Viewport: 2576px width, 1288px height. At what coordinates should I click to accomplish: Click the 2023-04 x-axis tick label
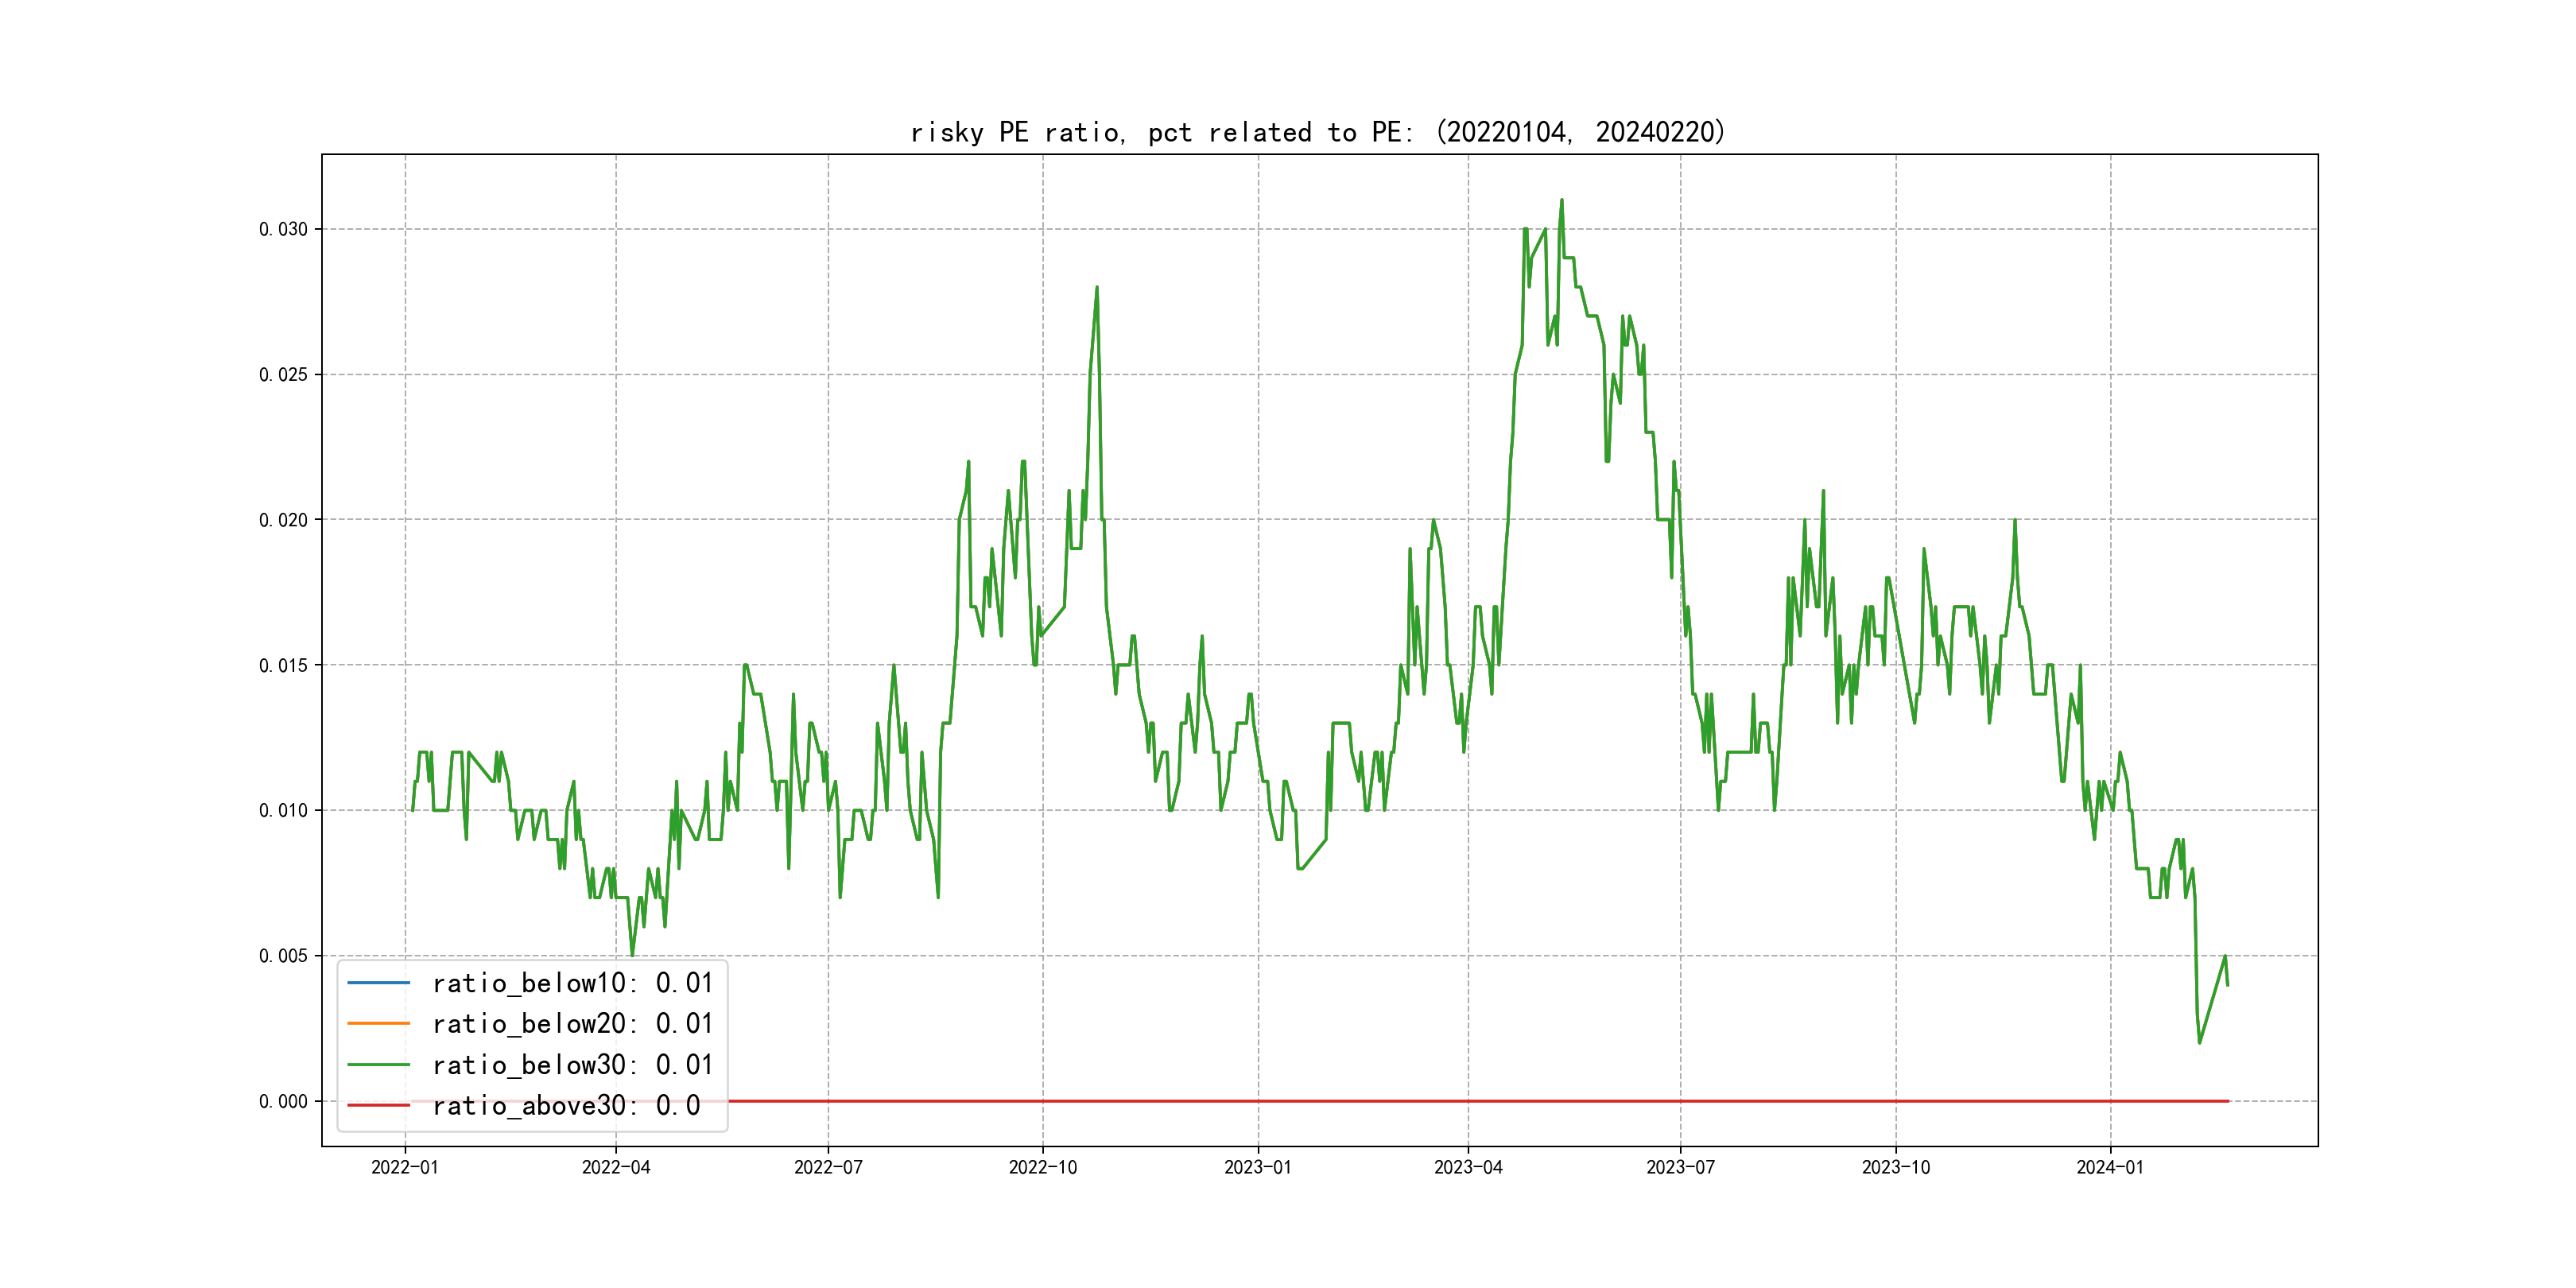[x=1468, y=1167]
